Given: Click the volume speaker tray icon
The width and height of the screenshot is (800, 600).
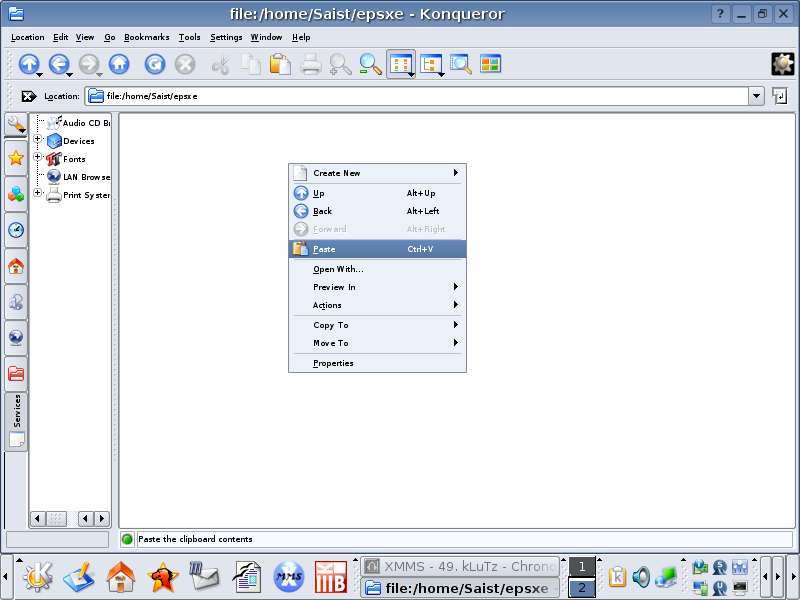Looking at the screenshot, I should point(641,577).
